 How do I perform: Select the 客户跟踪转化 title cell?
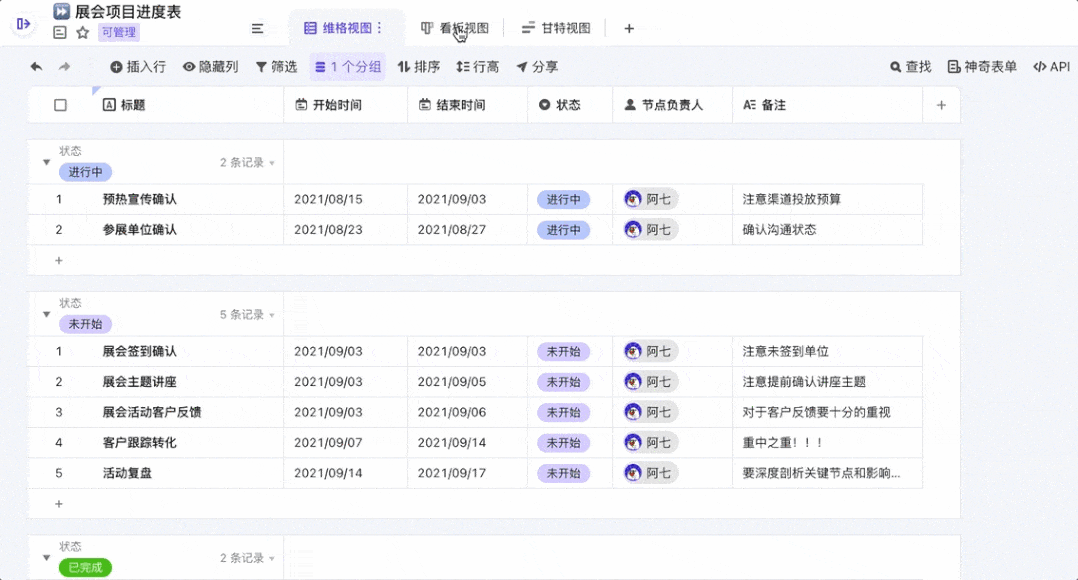coord(140,442)
